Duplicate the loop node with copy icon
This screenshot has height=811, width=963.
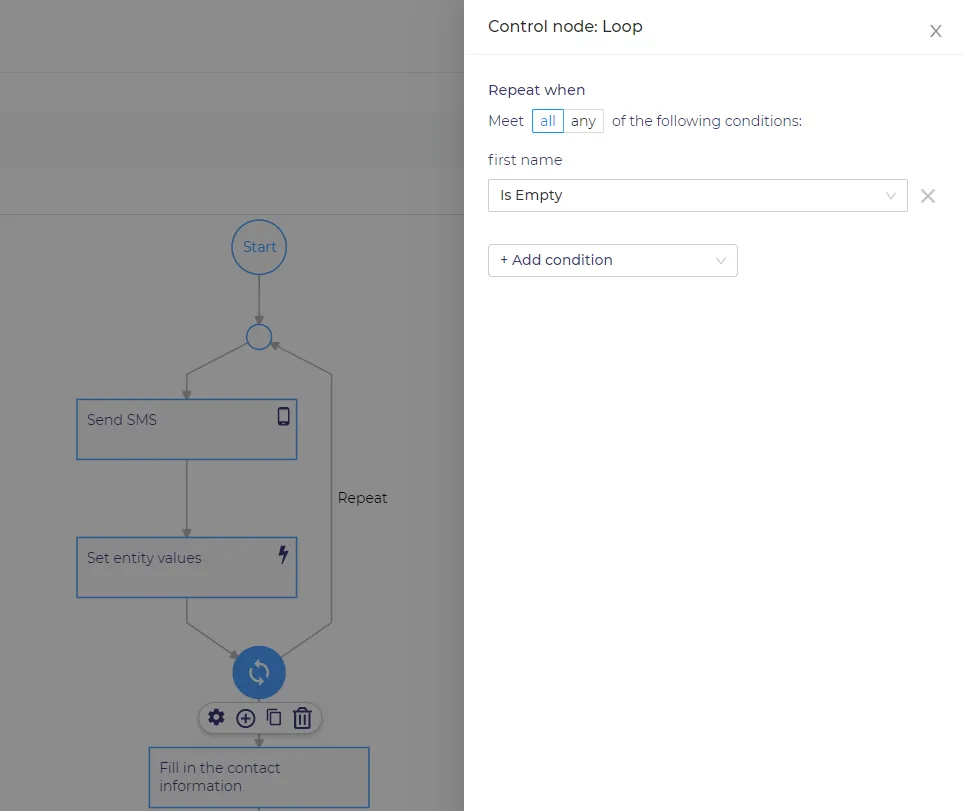coord(273,717)
